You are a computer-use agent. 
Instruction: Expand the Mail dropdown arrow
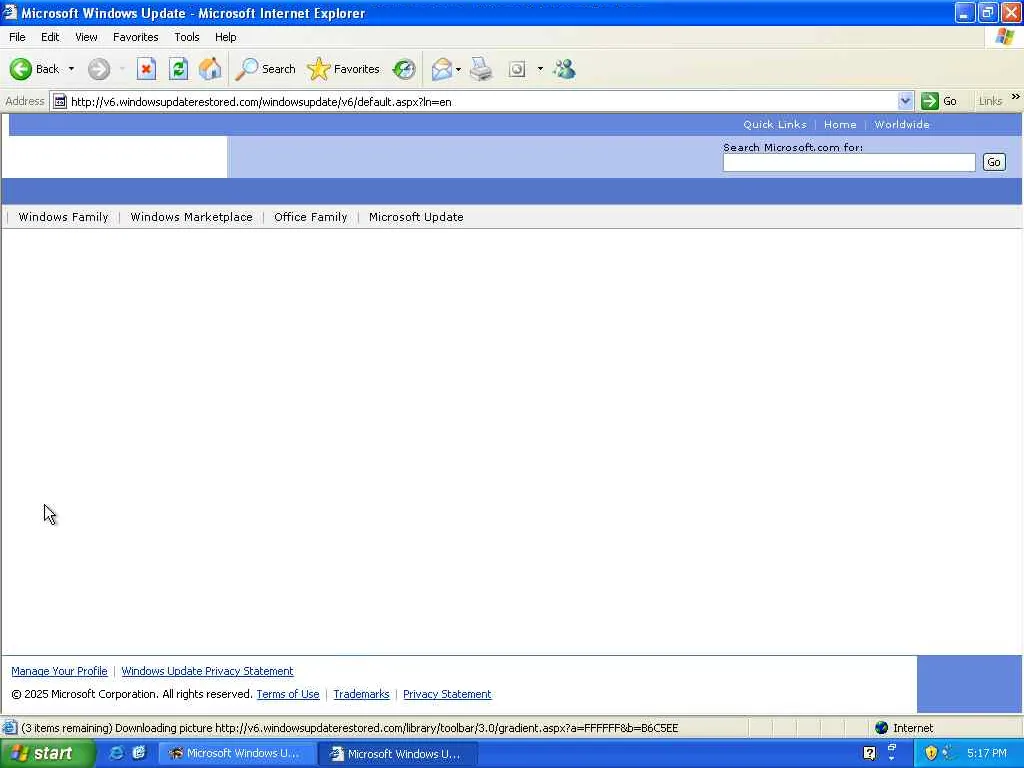458,69
